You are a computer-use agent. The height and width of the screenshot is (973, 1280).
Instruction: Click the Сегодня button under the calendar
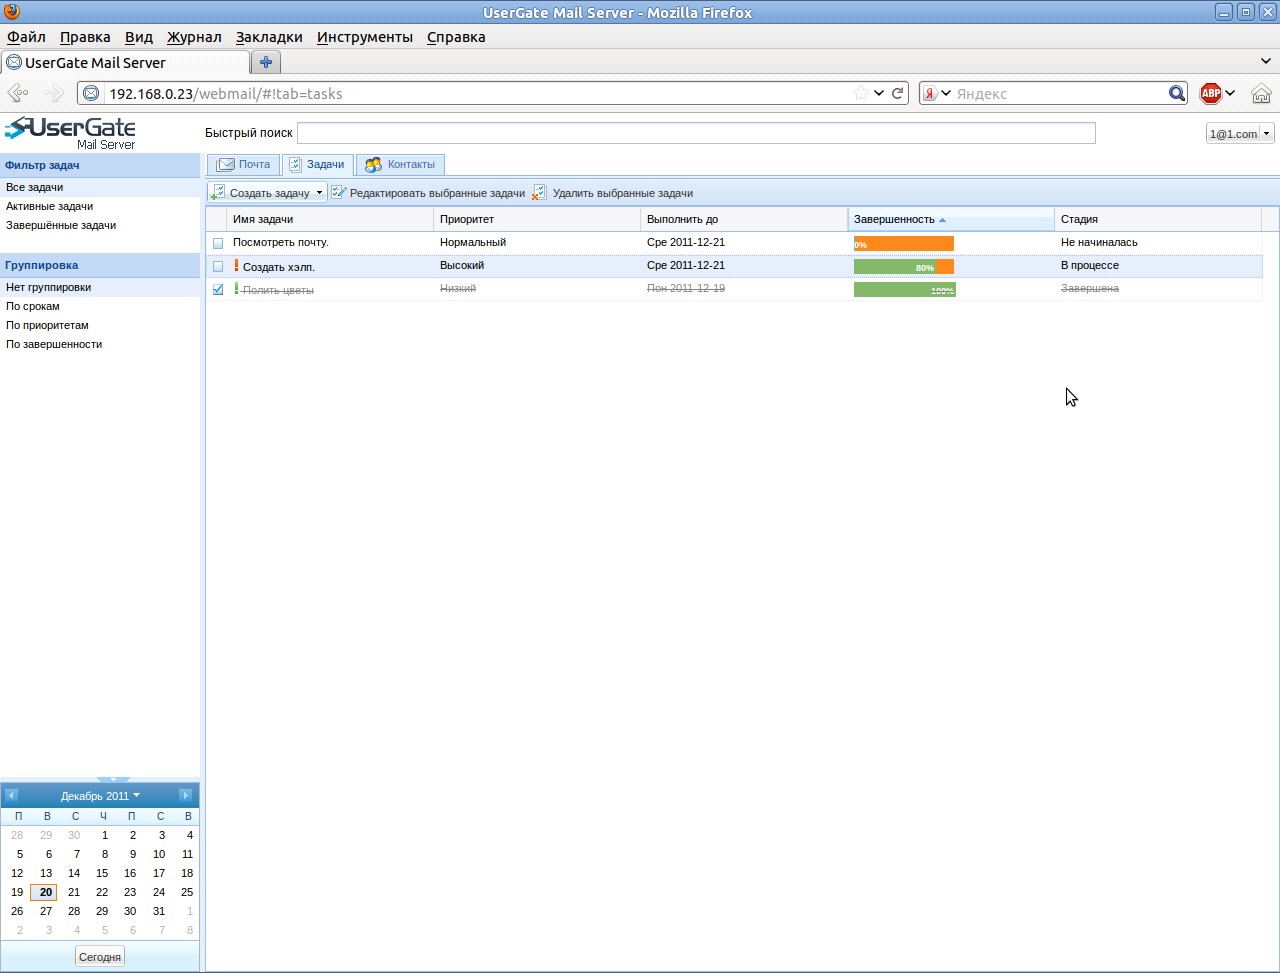pos(100,957)
